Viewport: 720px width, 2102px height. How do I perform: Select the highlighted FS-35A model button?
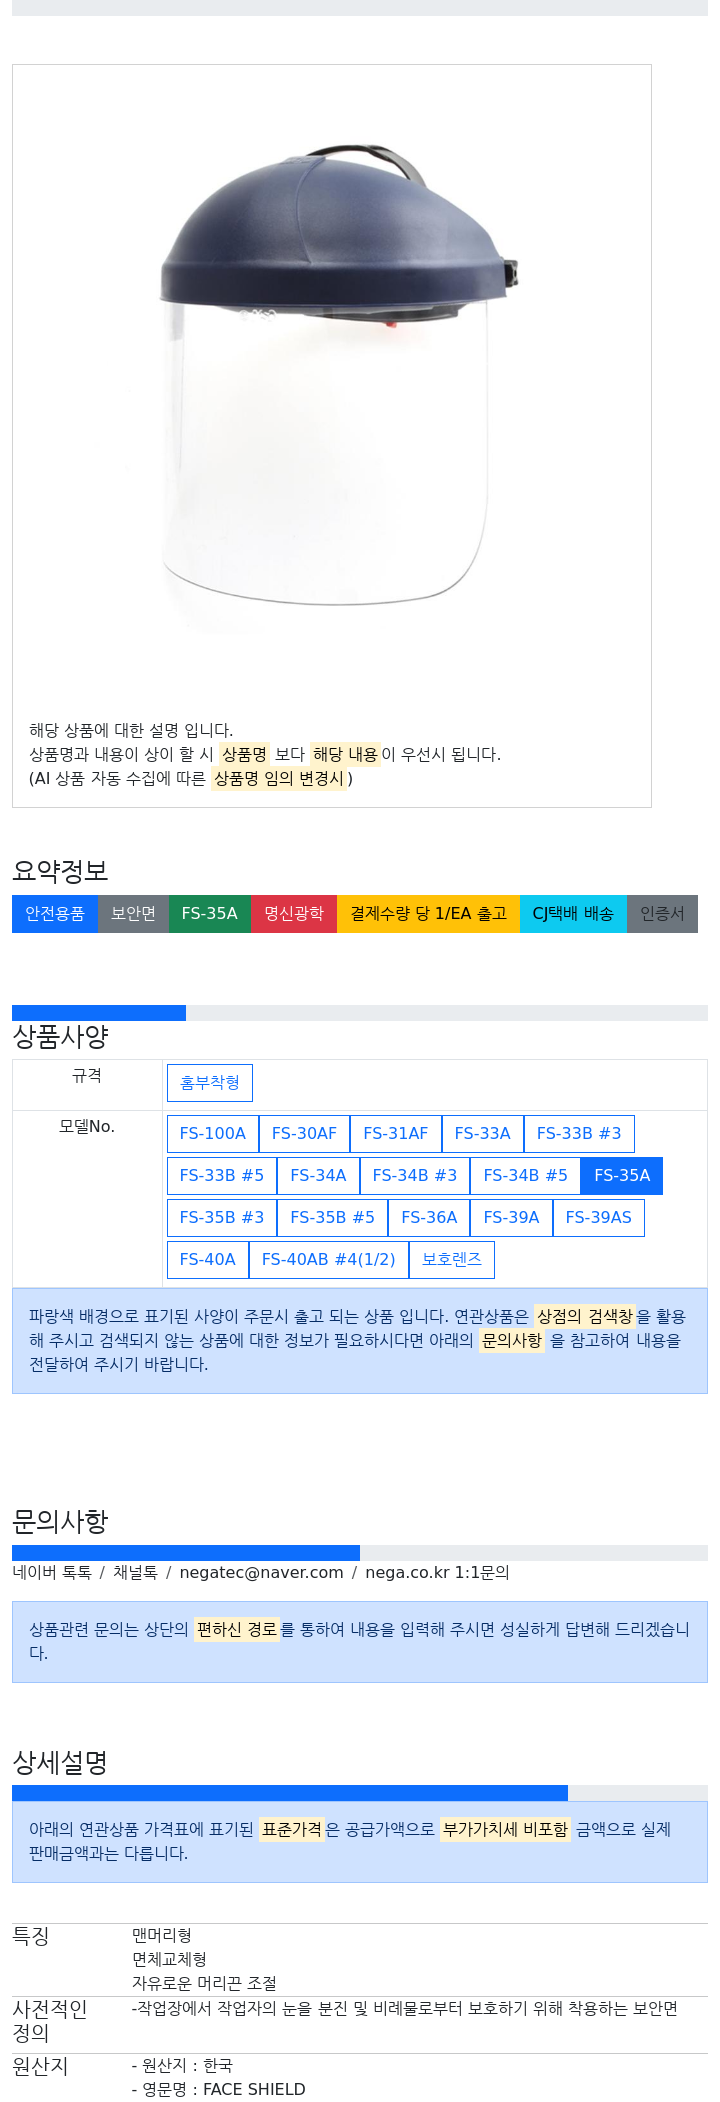[x=622, y=1176]
